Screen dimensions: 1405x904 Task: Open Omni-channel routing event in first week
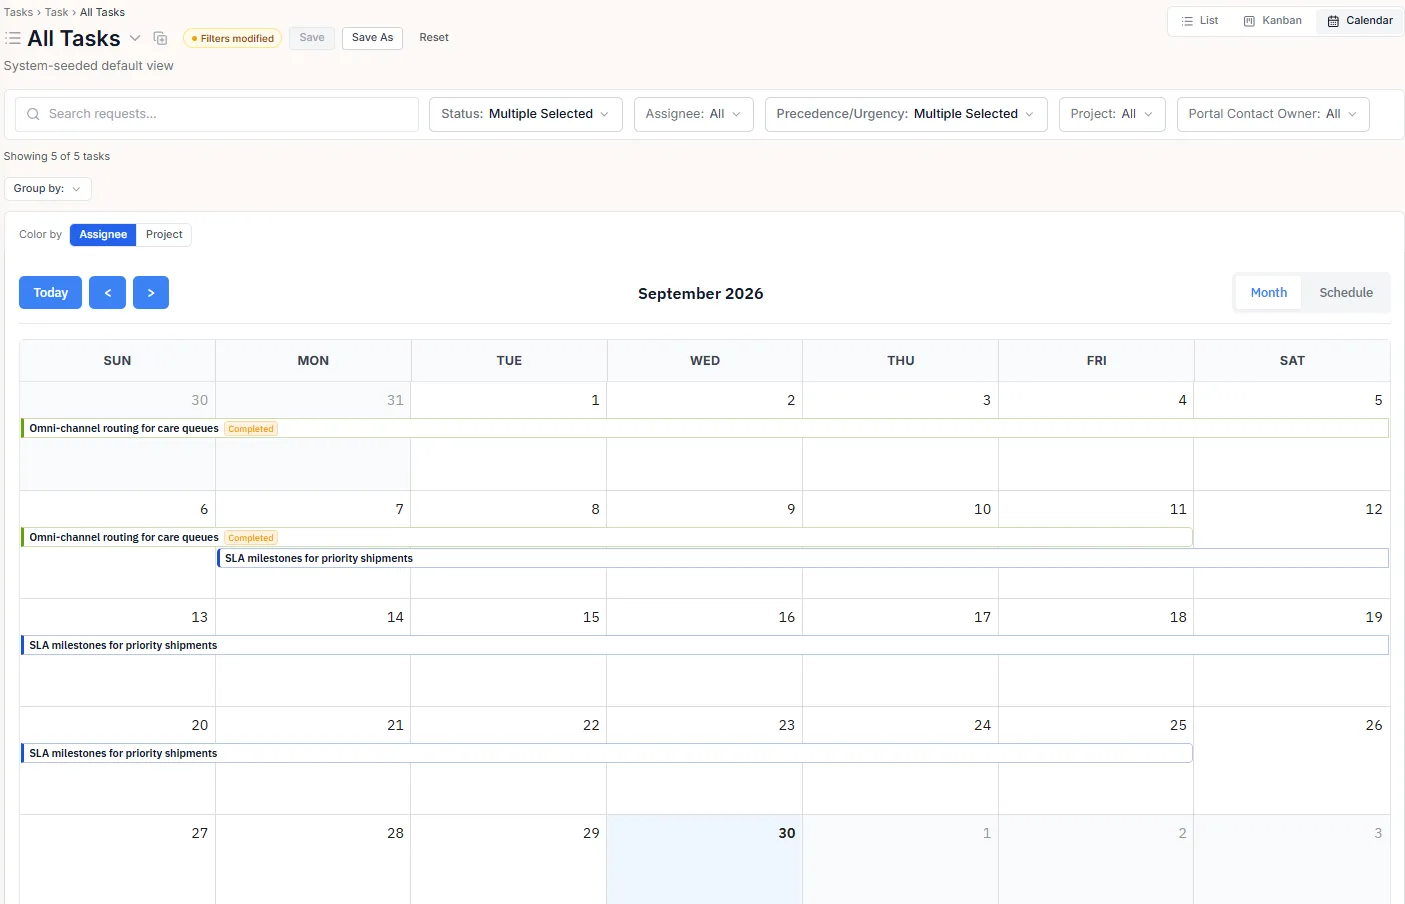(705, 428)
